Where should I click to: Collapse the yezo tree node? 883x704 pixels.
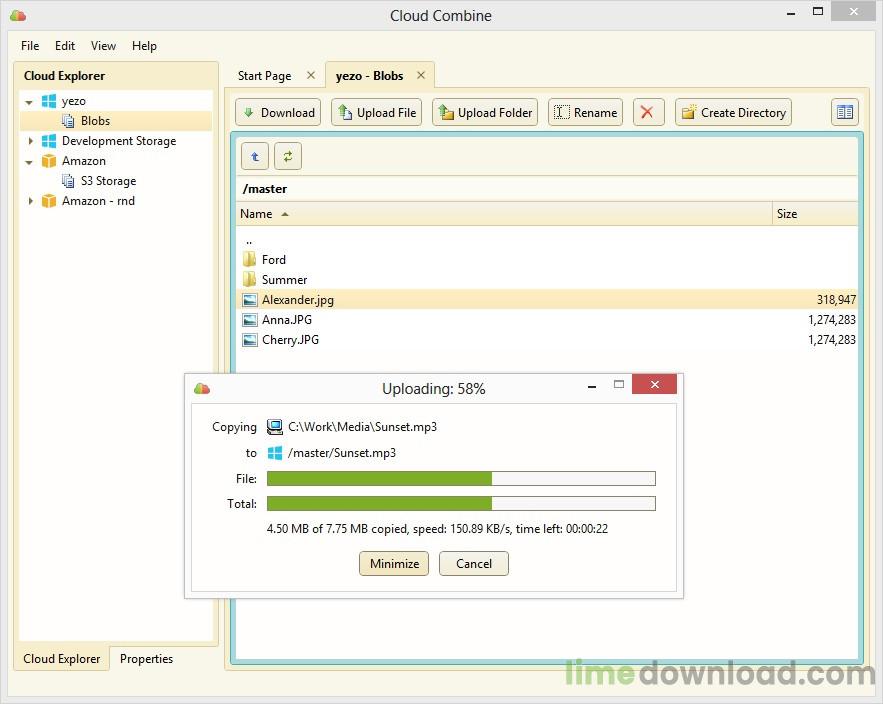29,103
